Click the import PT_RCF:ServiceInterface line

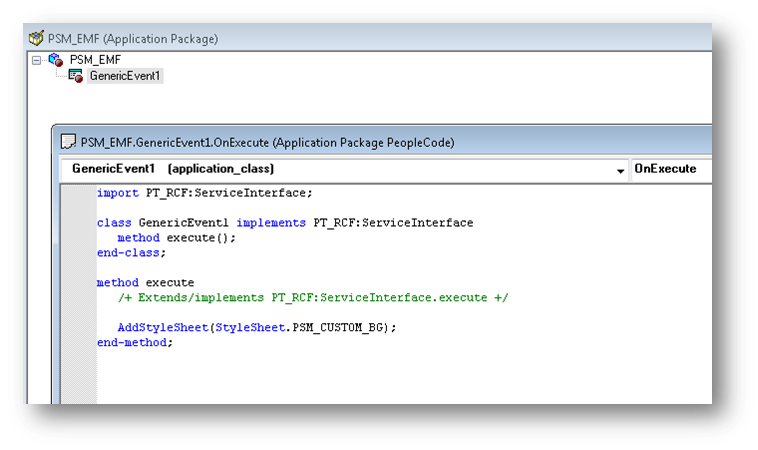click(204, 193)
